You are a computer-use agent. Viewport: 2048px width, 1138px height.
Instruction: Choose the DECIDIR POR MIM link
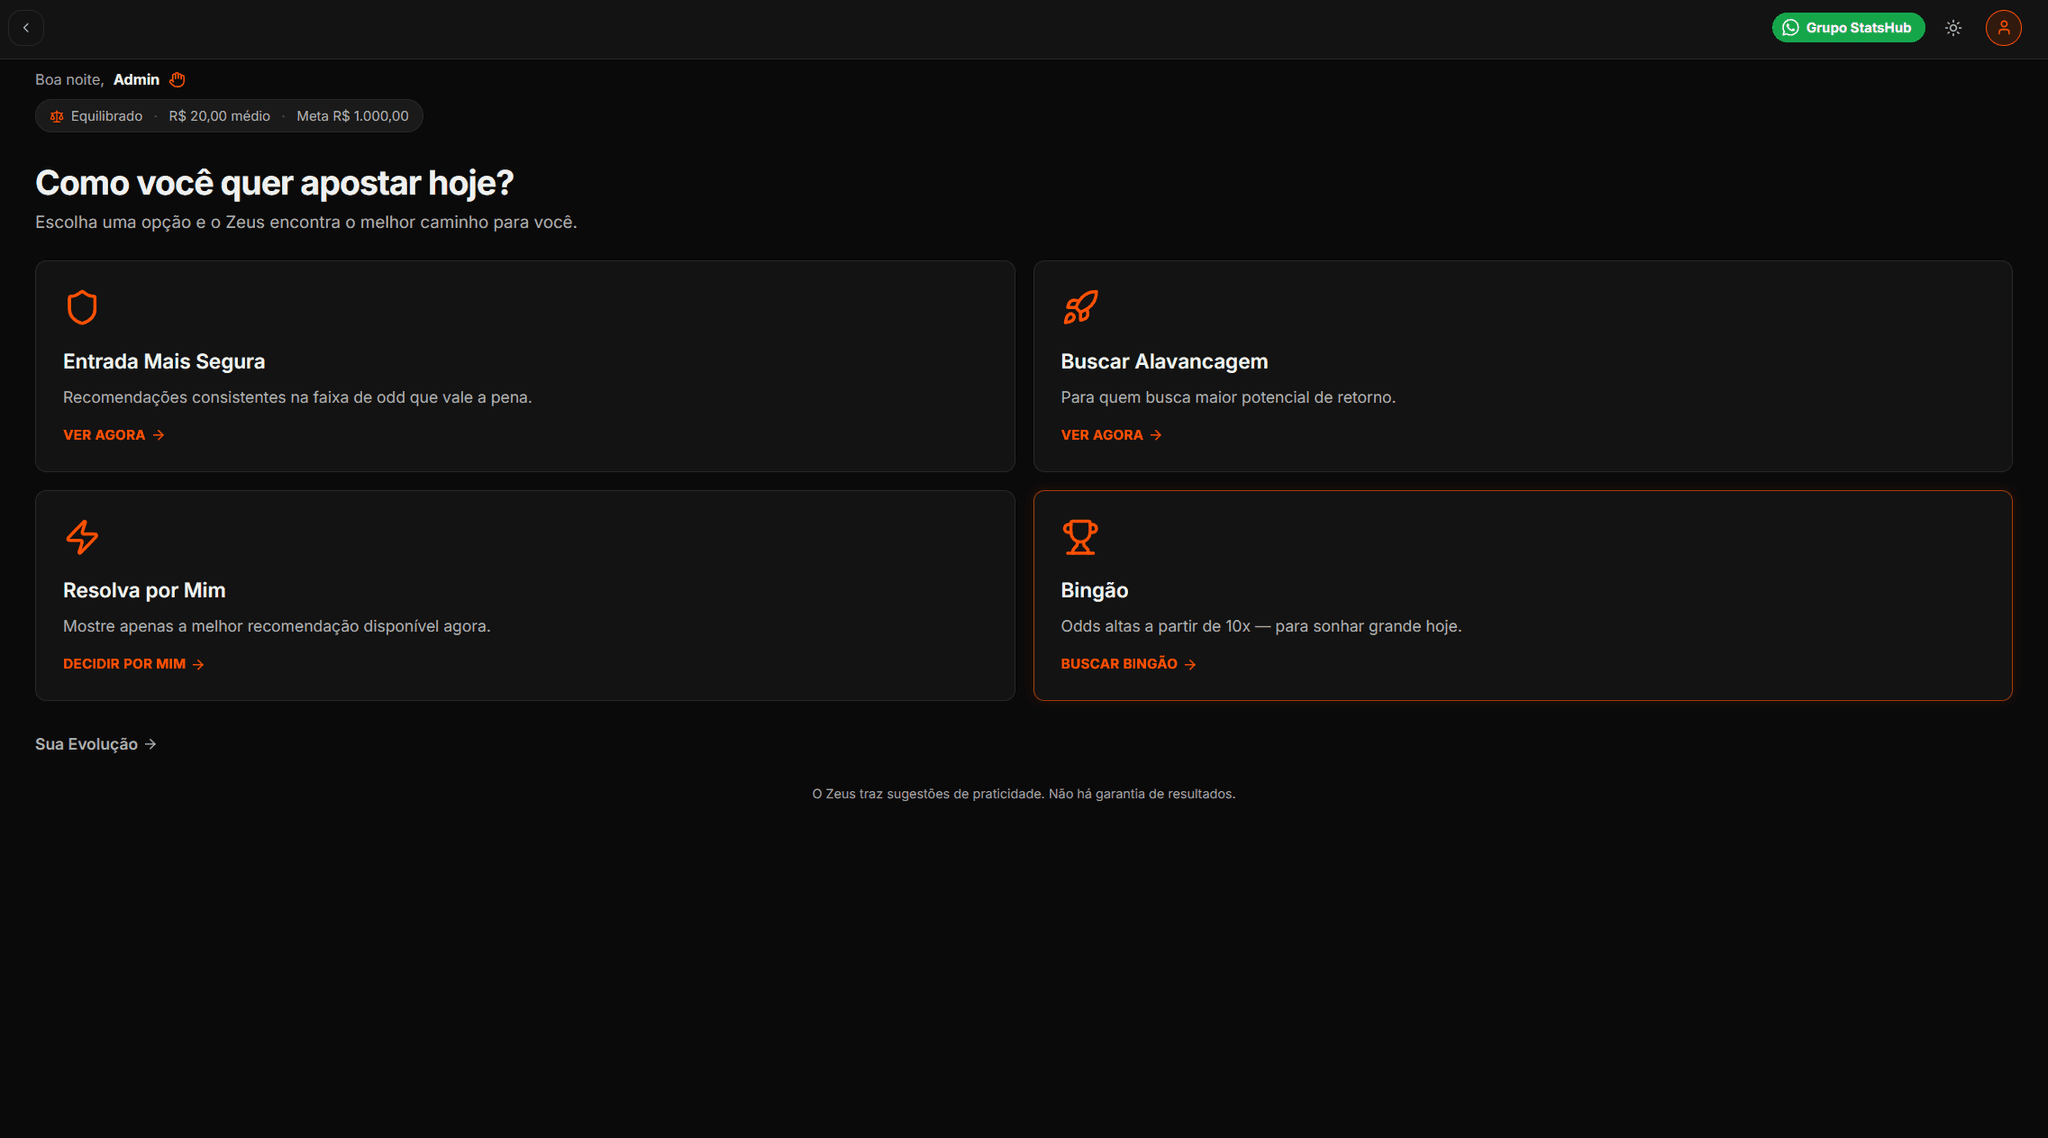(134, 664)
